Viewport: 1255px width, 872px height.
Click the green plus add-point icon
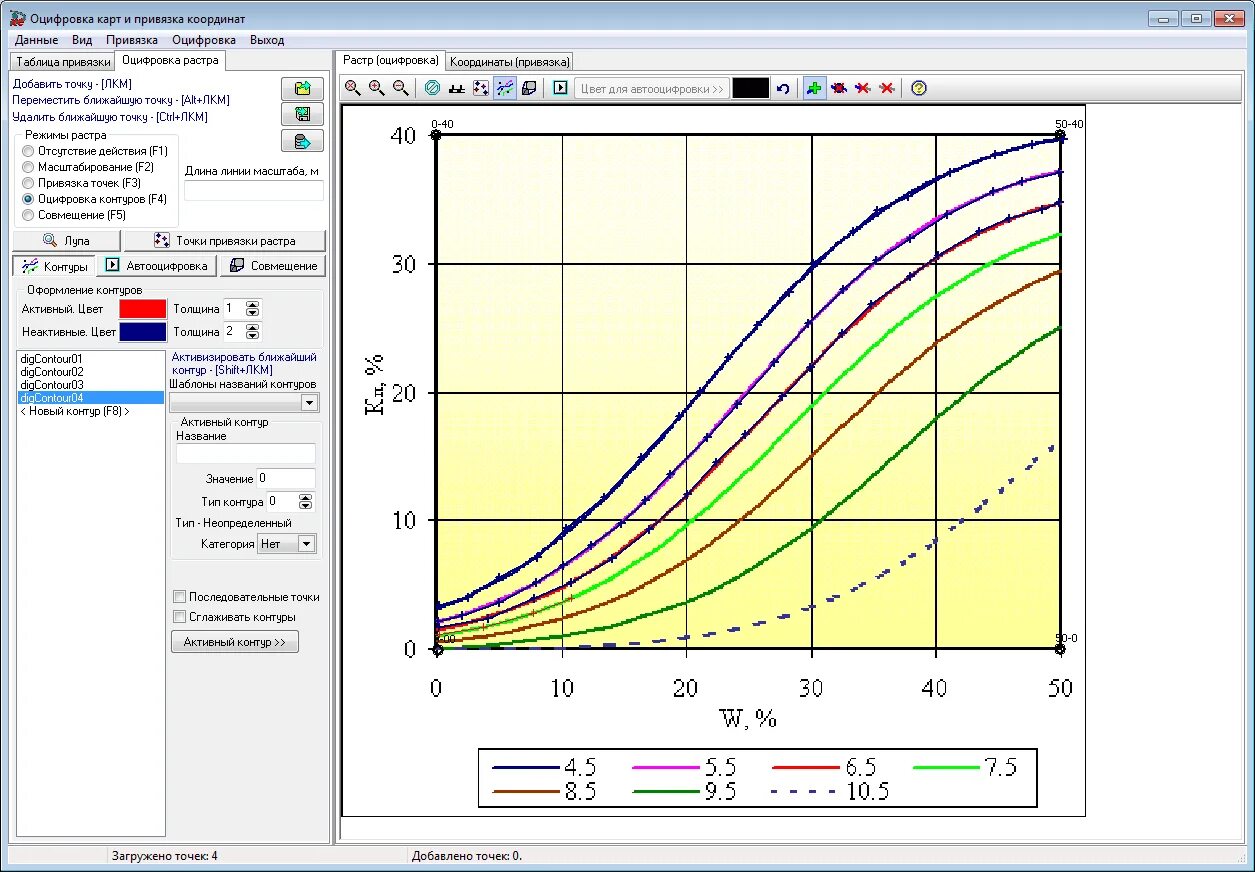(815, 88)
